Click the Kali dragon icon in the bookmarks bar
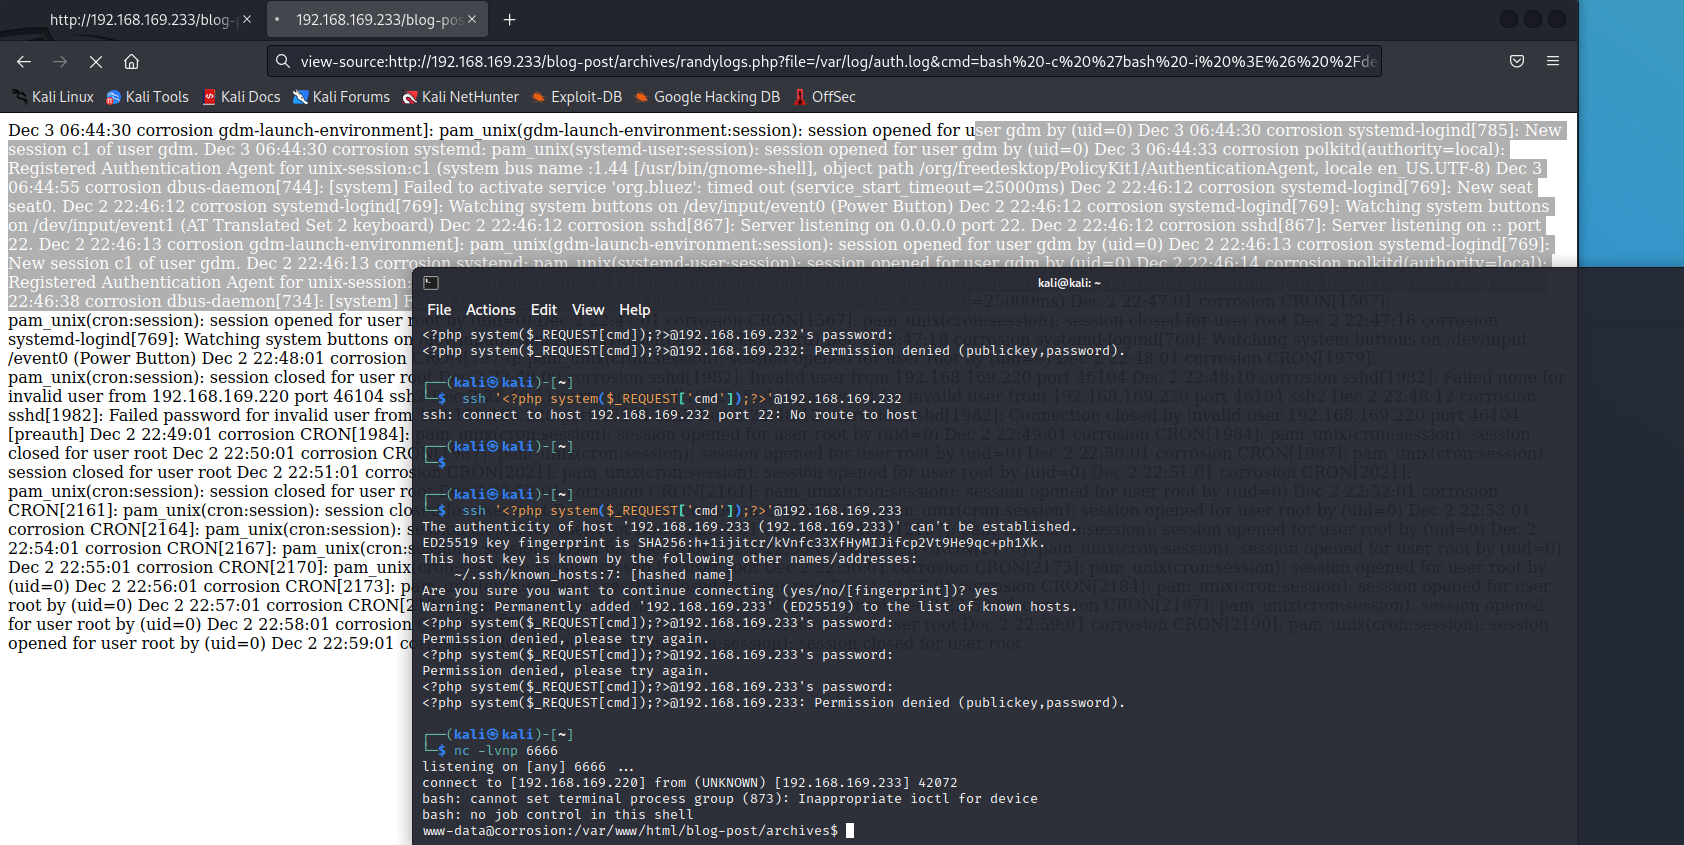 click(20, 97)
